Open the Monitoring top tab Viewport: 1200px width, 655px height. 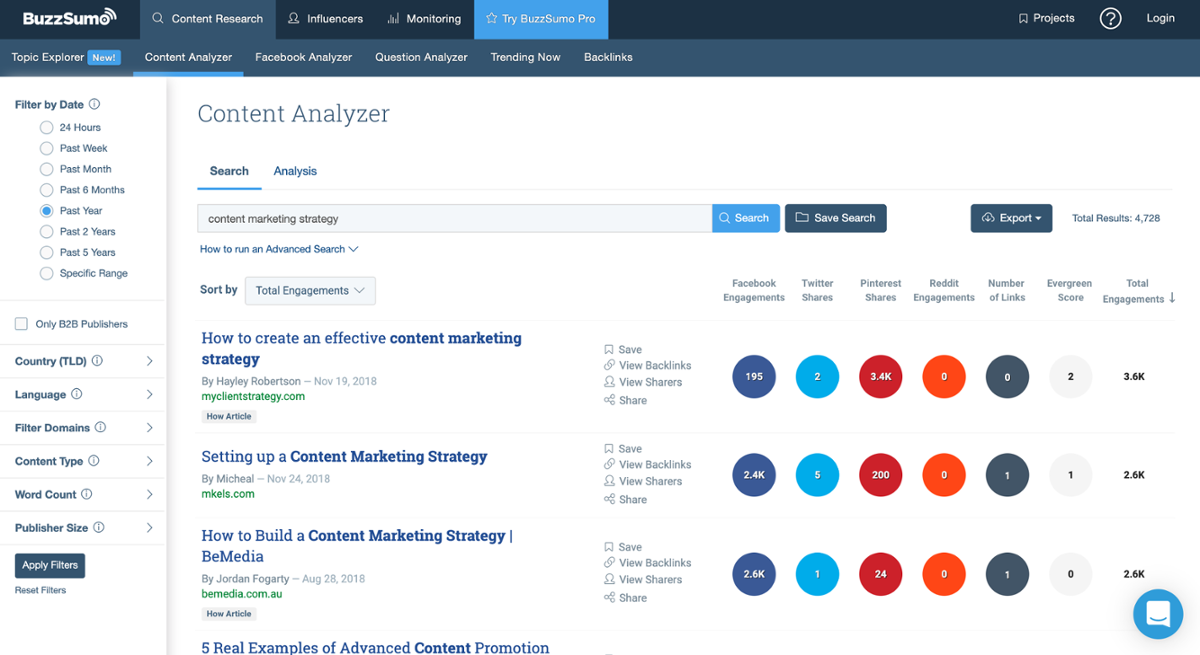pos(424,19)
